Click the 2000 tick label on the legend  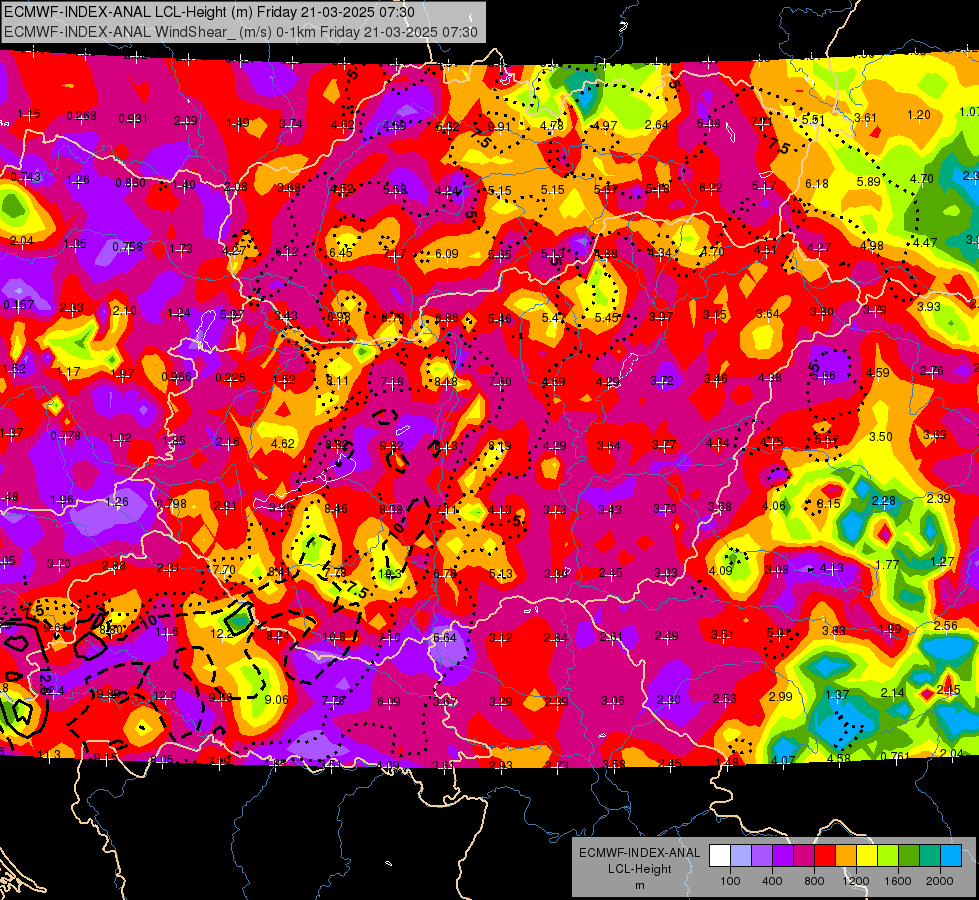click(940, 881)
